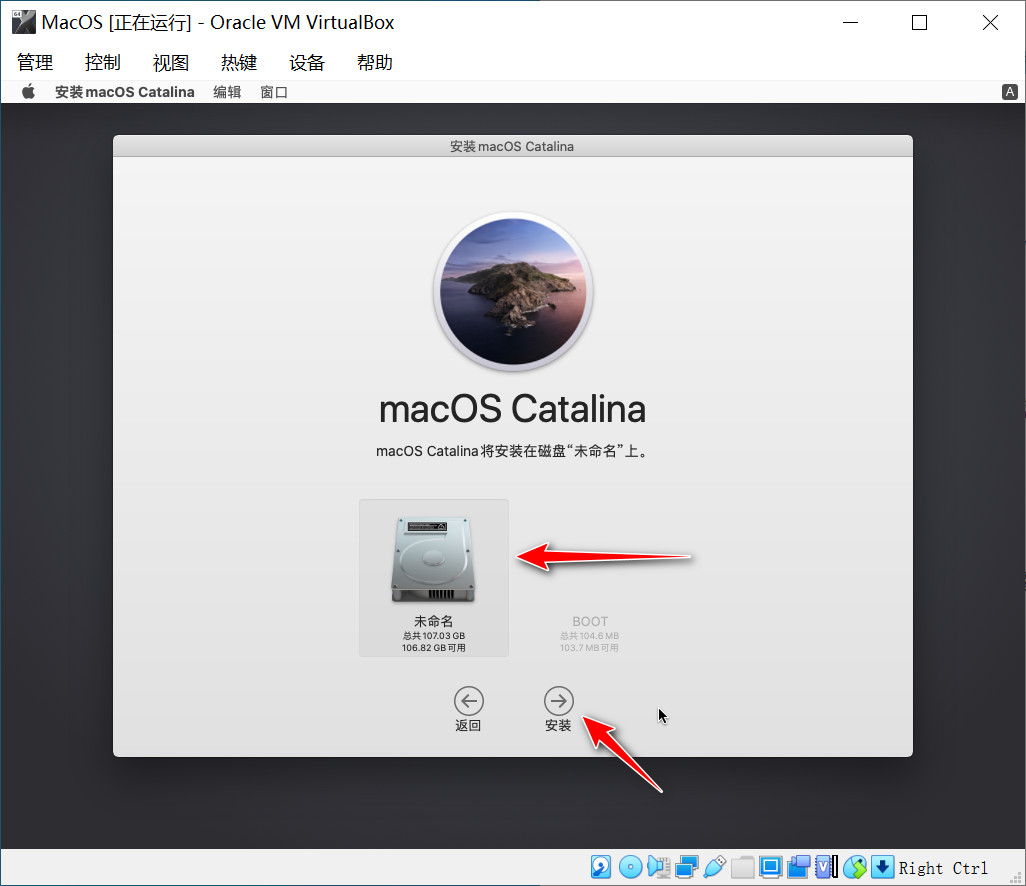This screenshot has height=886, width=1026.
Task: Open the 视图 menu
Action: tap(171, 63)
